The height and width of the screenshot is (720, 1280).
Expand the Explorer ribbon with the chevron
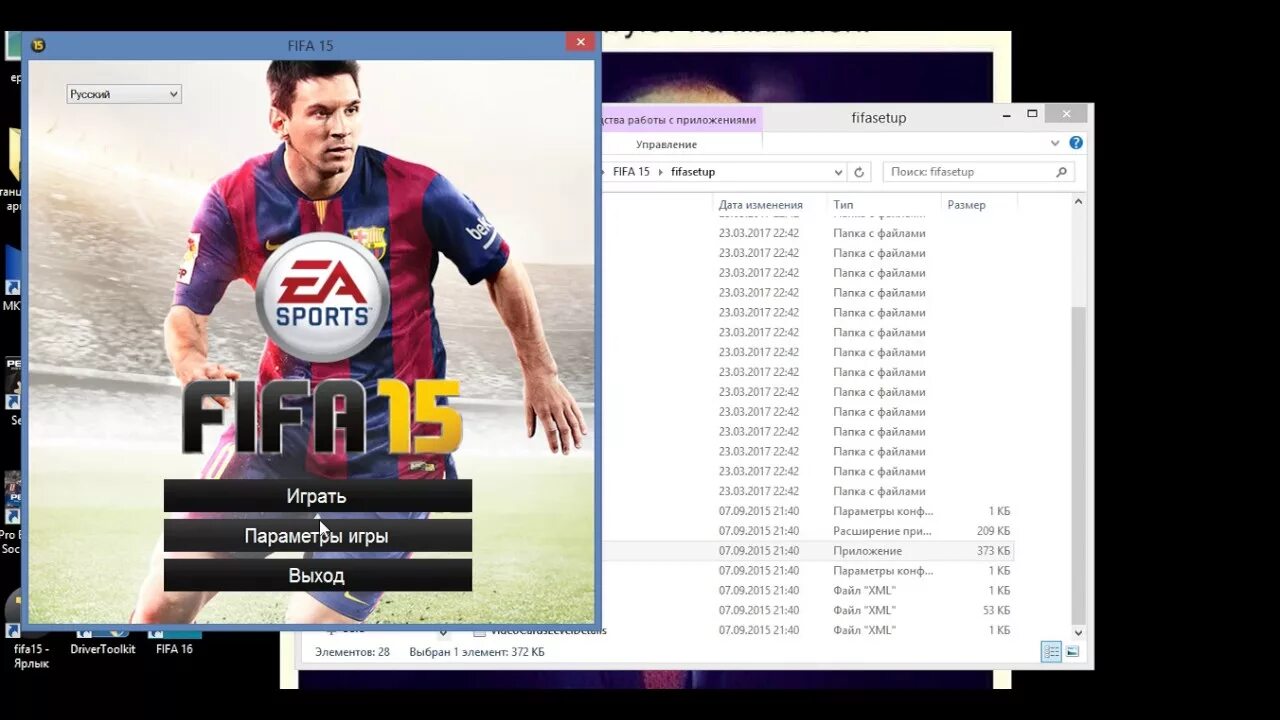[1055, 144]
